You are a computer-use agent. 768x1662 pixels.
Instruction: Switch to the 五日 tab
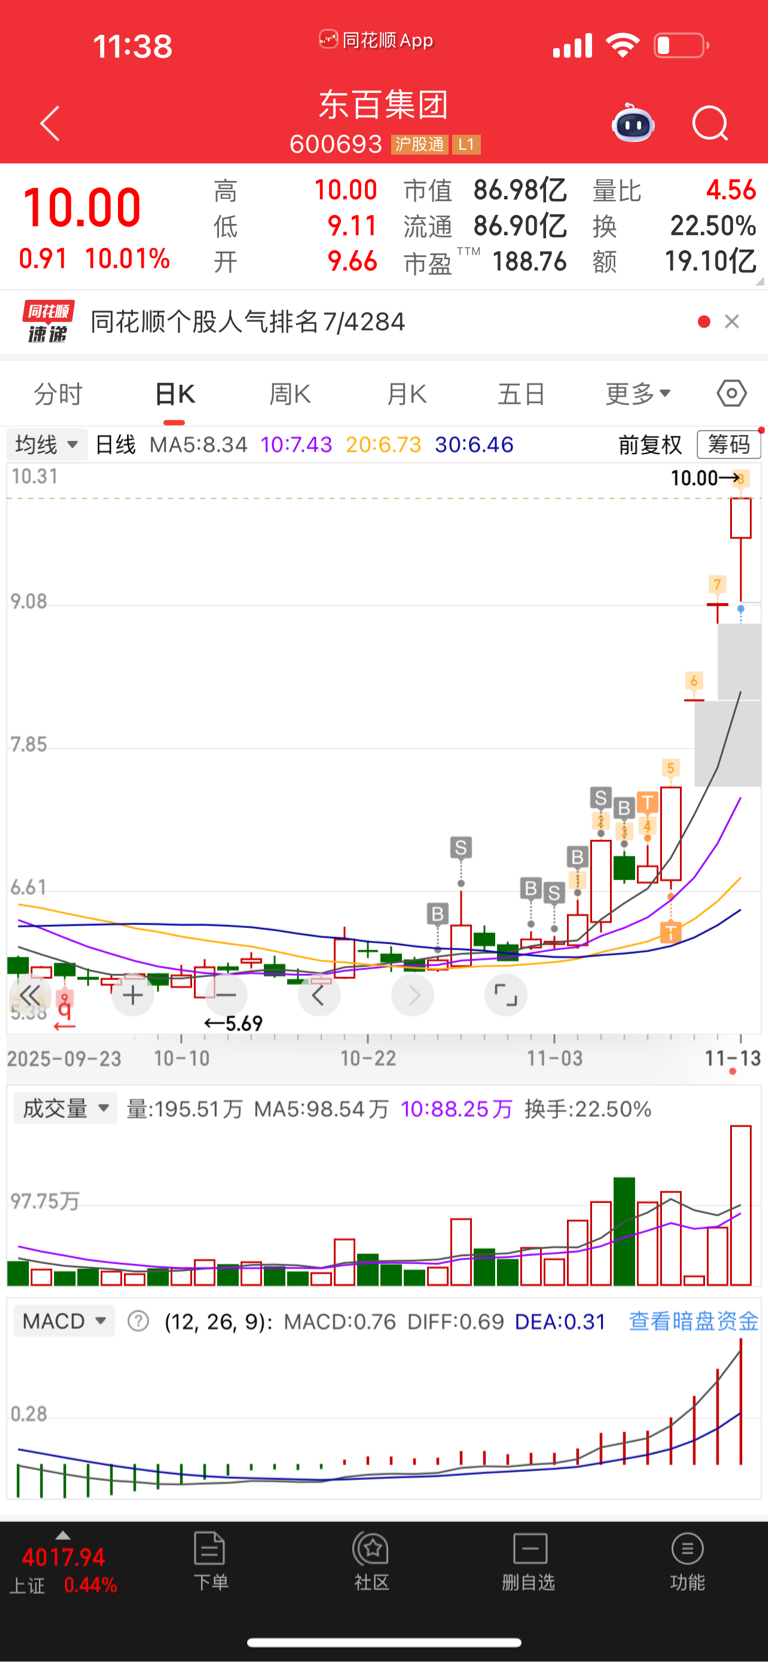(521, 394)
